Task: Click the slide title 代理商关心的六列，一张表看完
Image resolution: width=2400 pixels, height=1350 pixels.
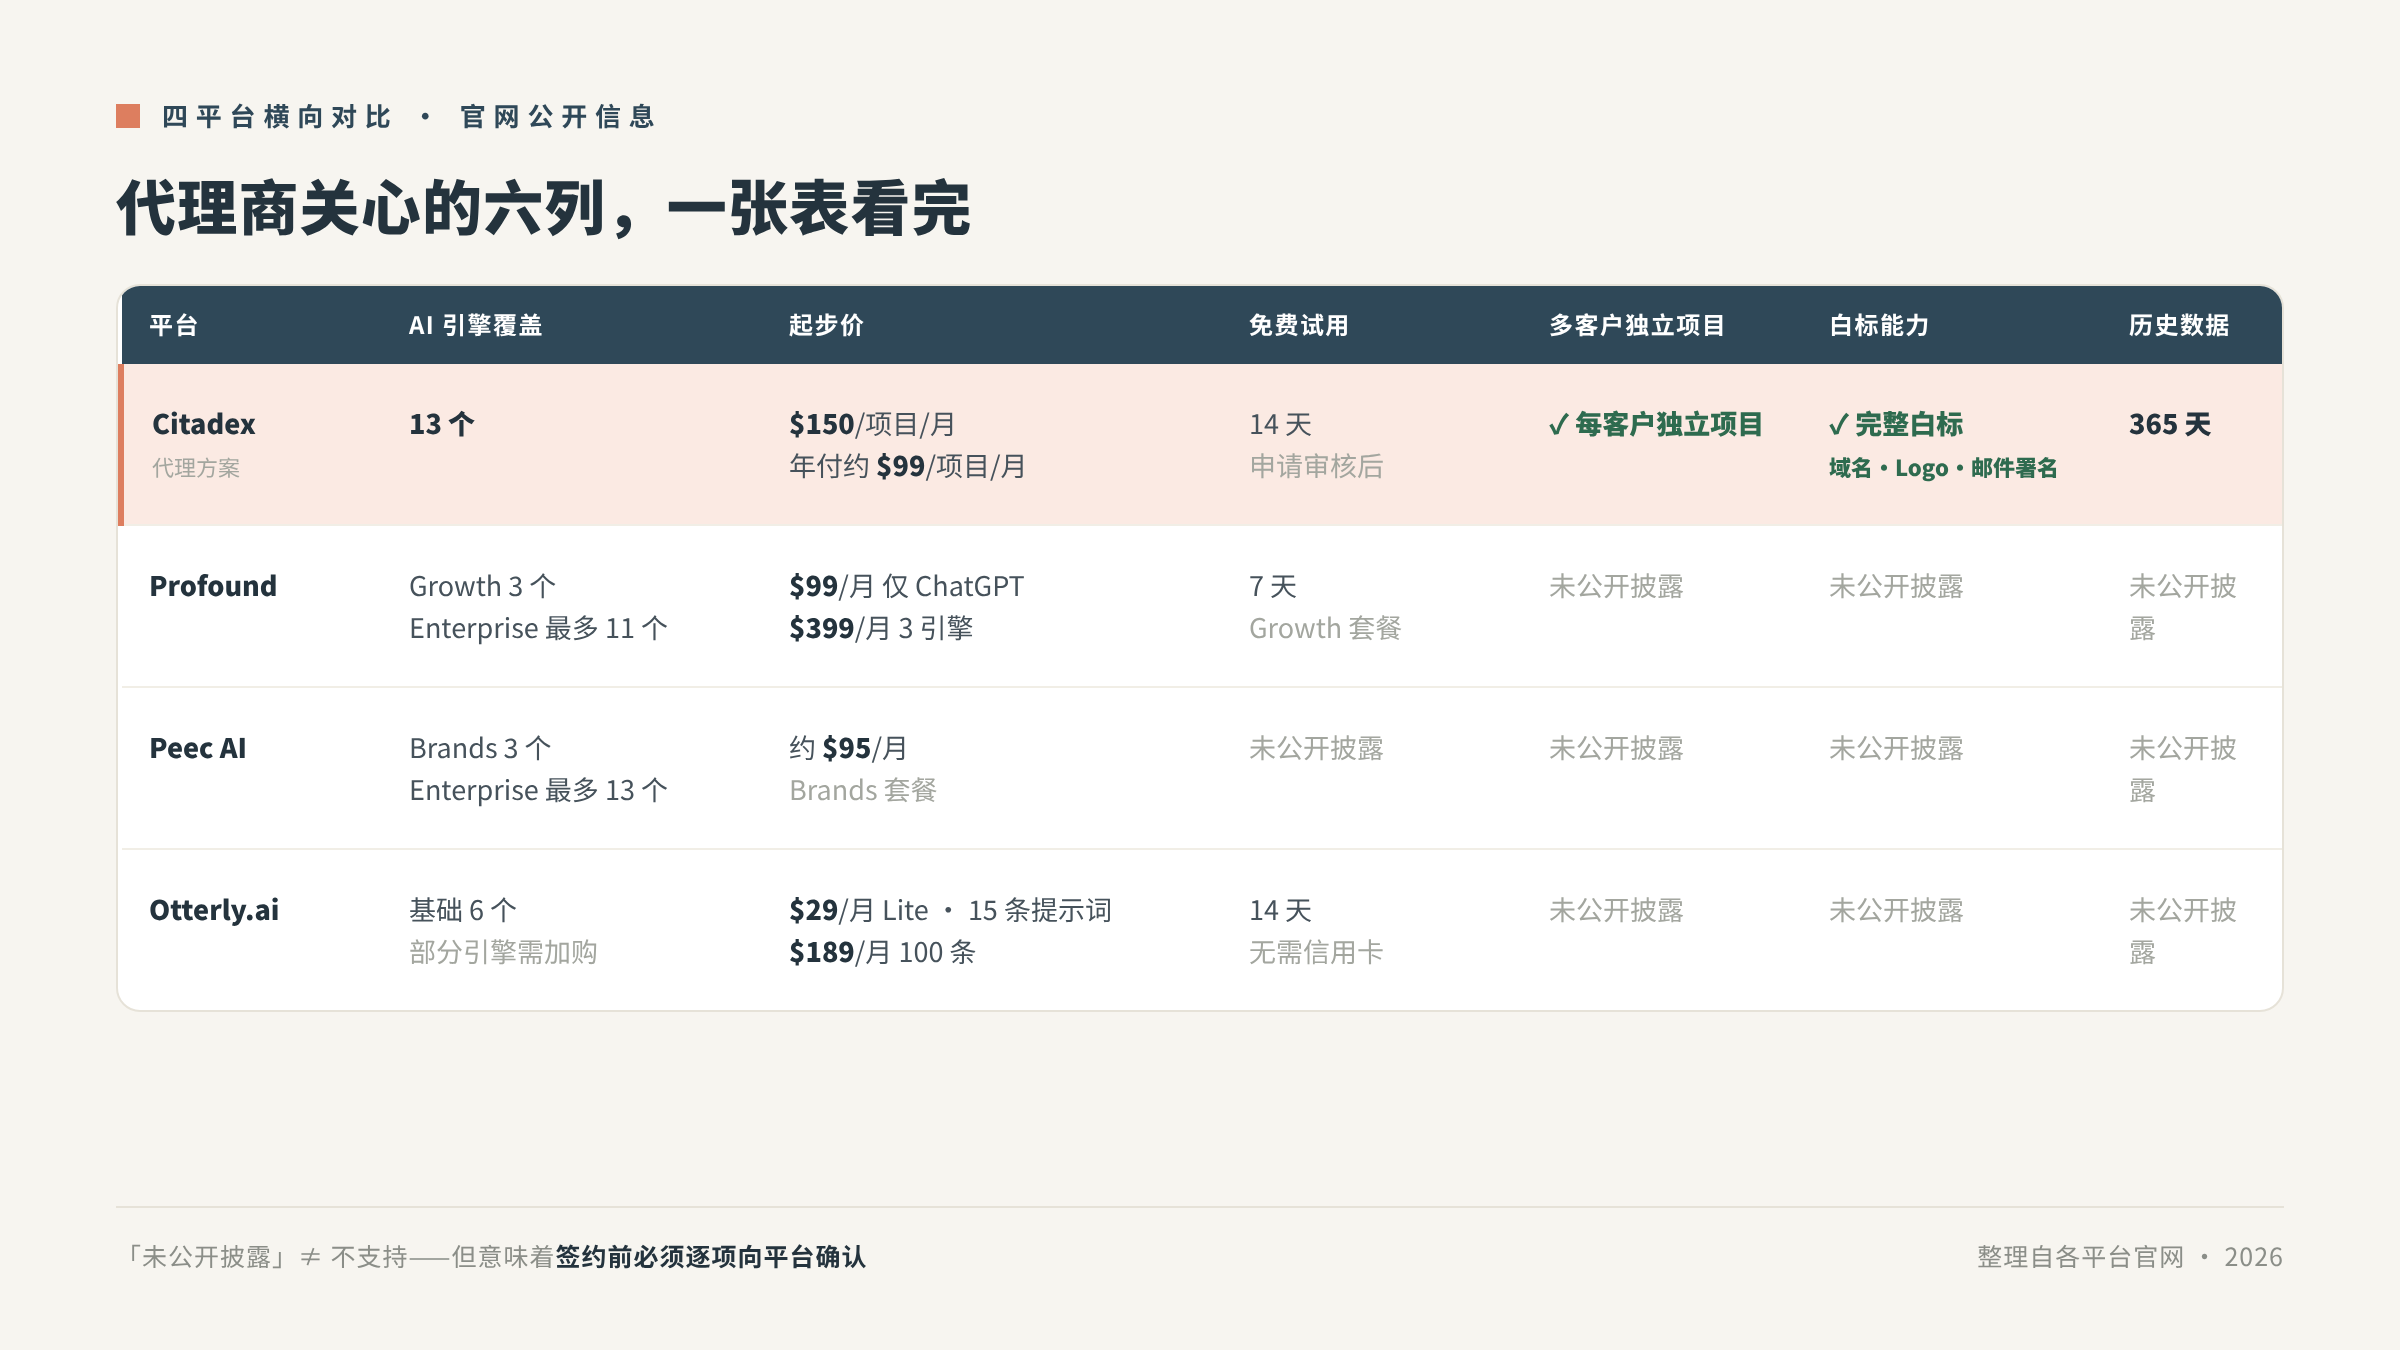Action: point(543,209)
